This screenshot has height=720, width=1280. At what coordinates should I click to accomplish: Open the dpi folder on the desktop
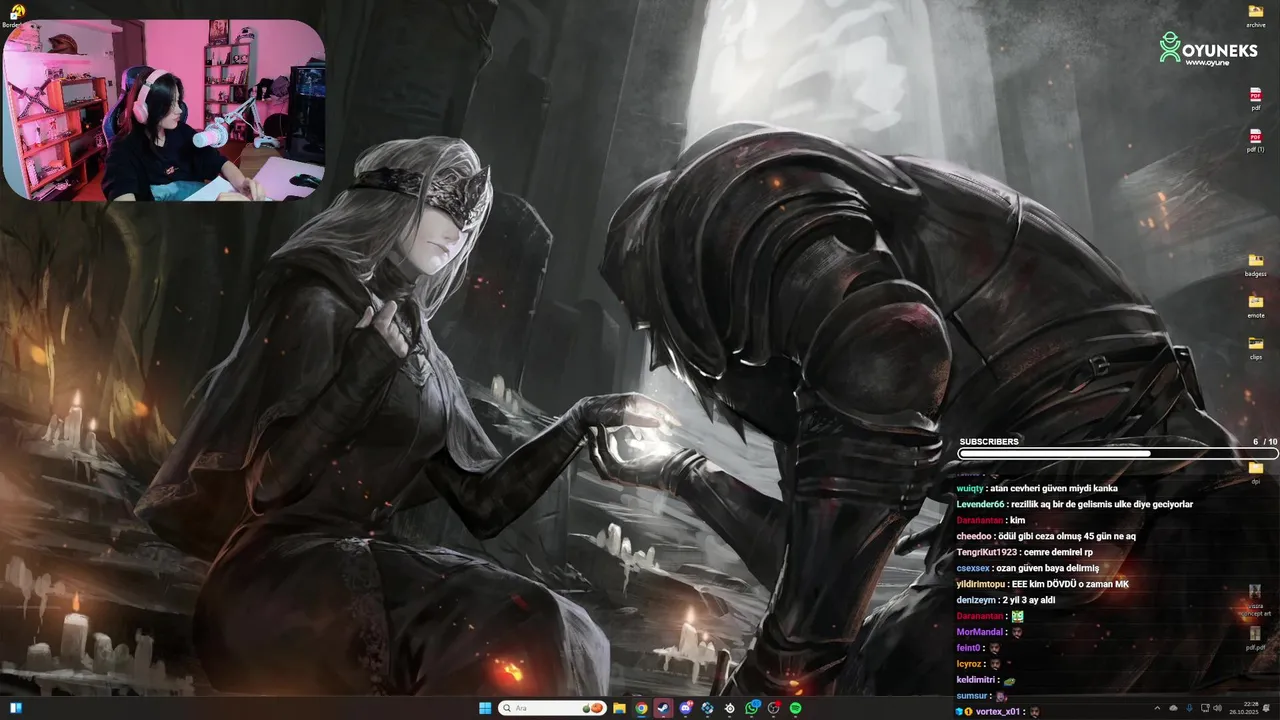click(x=1256, y=472)
